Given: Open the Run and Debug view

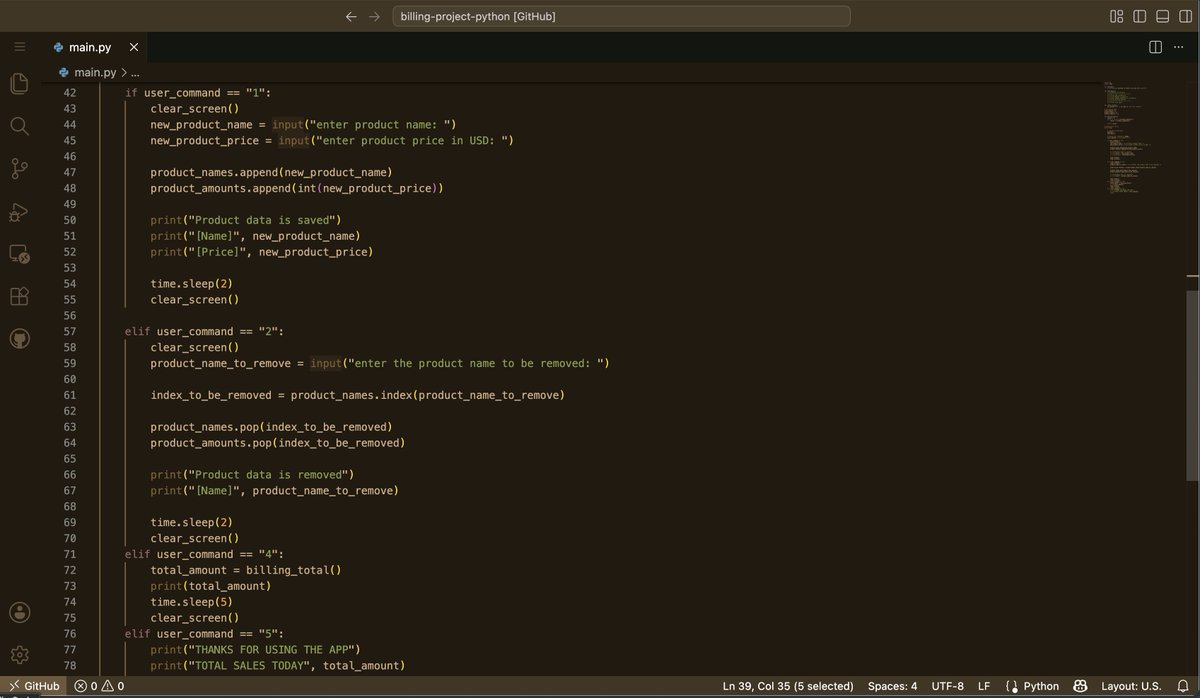Looking at the screenshot, I should click(x=19, y=211).
